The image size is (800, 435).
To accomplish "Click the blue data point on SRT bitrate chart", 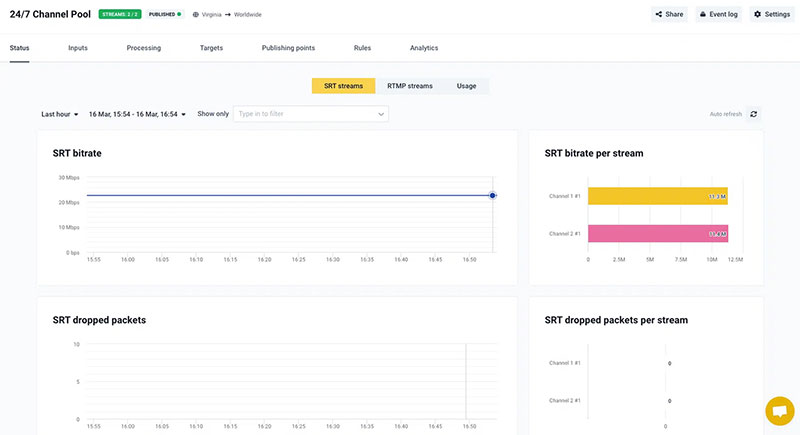I will (x=493, y=196).
